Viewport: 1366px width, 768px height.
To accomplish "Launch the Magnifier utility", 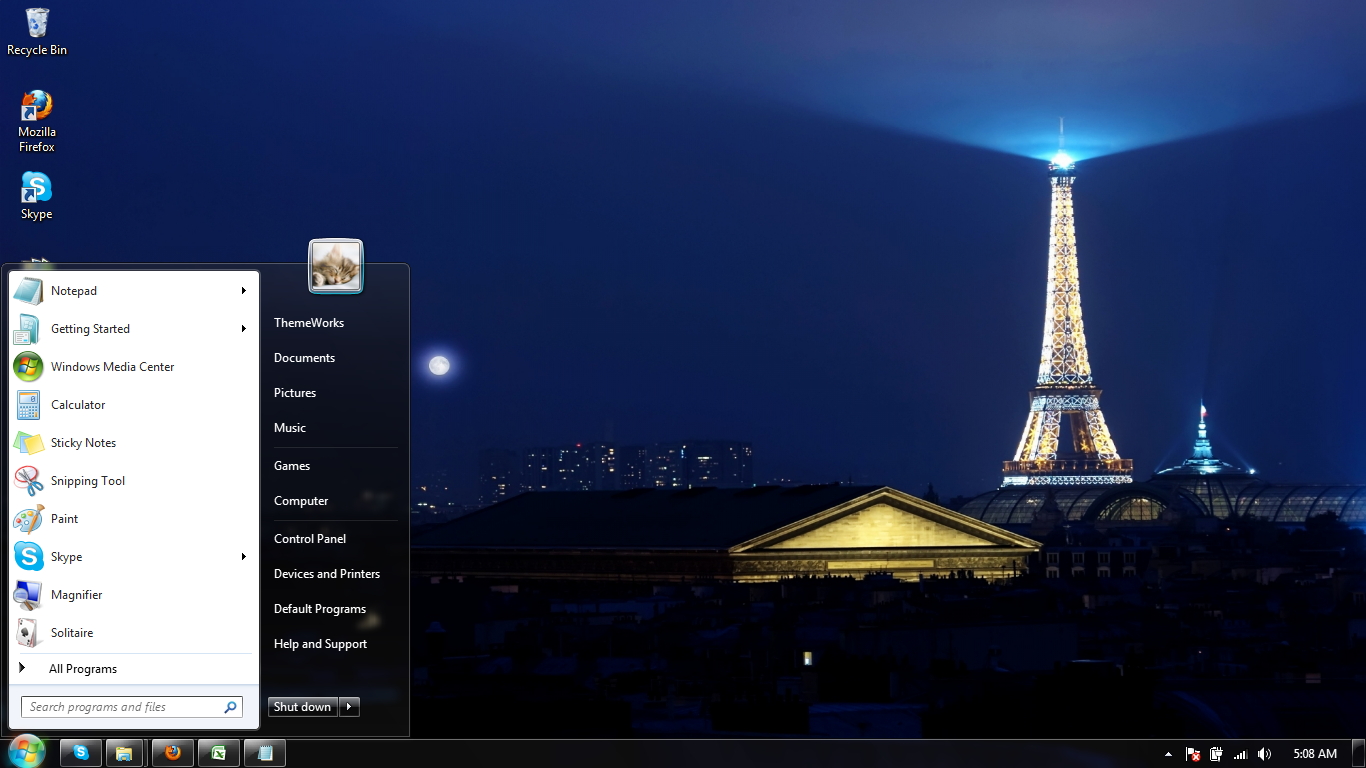I will coord(77,595).
